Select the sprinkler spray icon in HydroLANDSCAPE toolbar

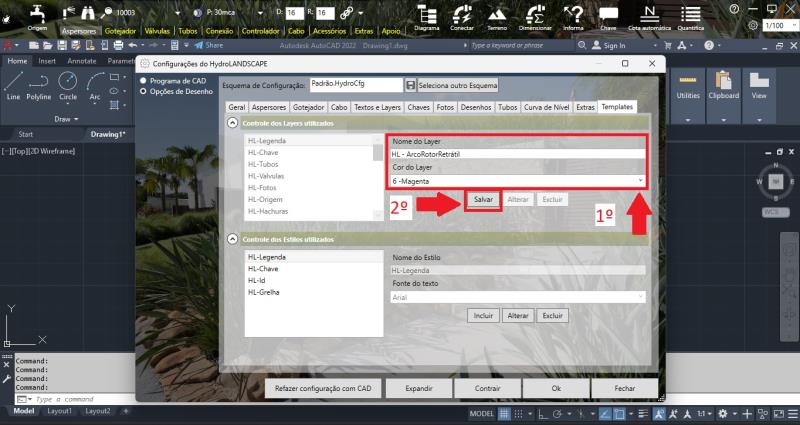click(x=68, y=12)
